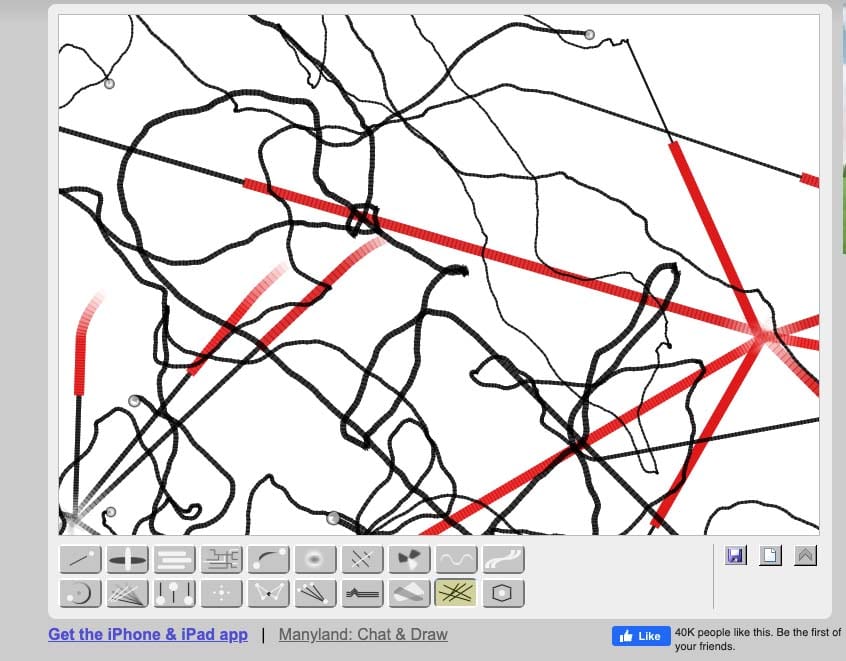Save drawing with the floppy disk icon
Viewport: 846px width, 661px height.
pos(736,555)
